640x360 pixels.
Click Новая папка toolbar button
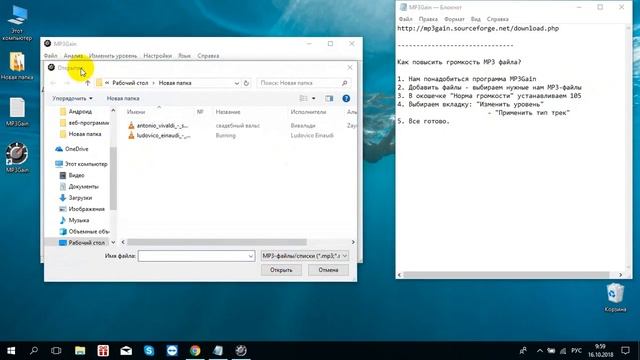pos(123,98)
